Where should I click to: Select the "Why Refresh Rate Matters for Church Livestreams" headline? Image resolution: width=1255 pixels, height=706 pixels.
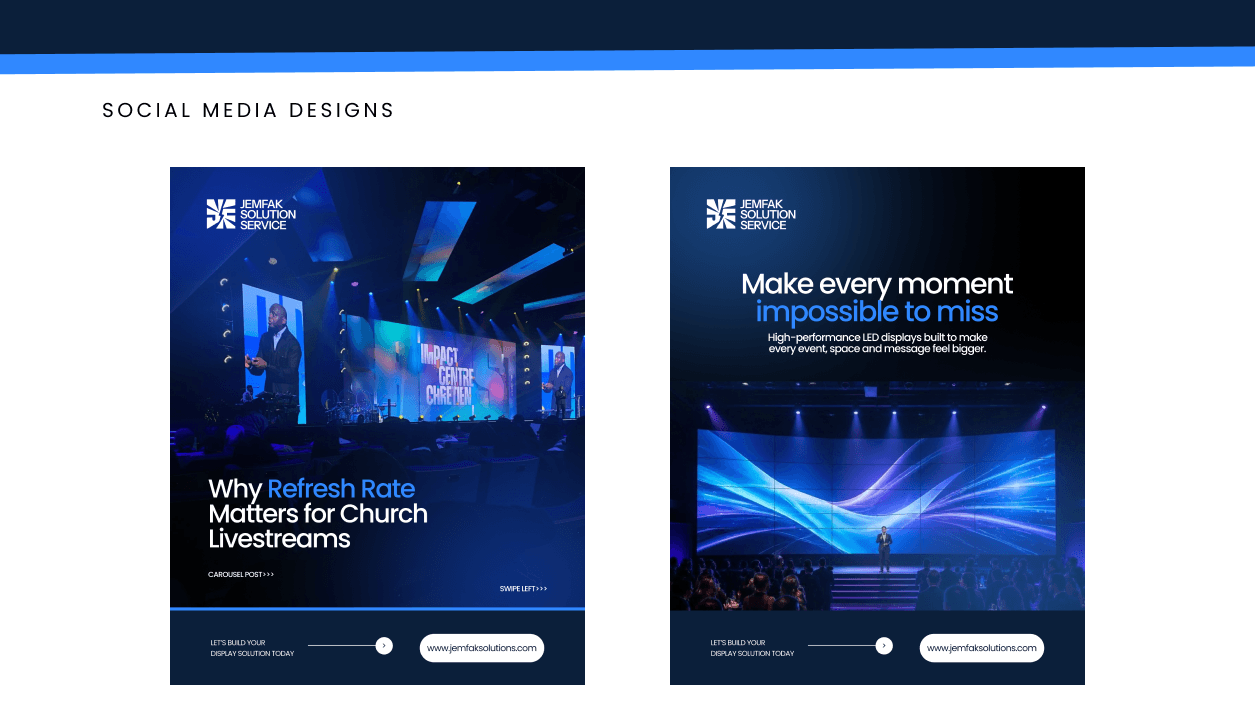(x=318, y=514)
